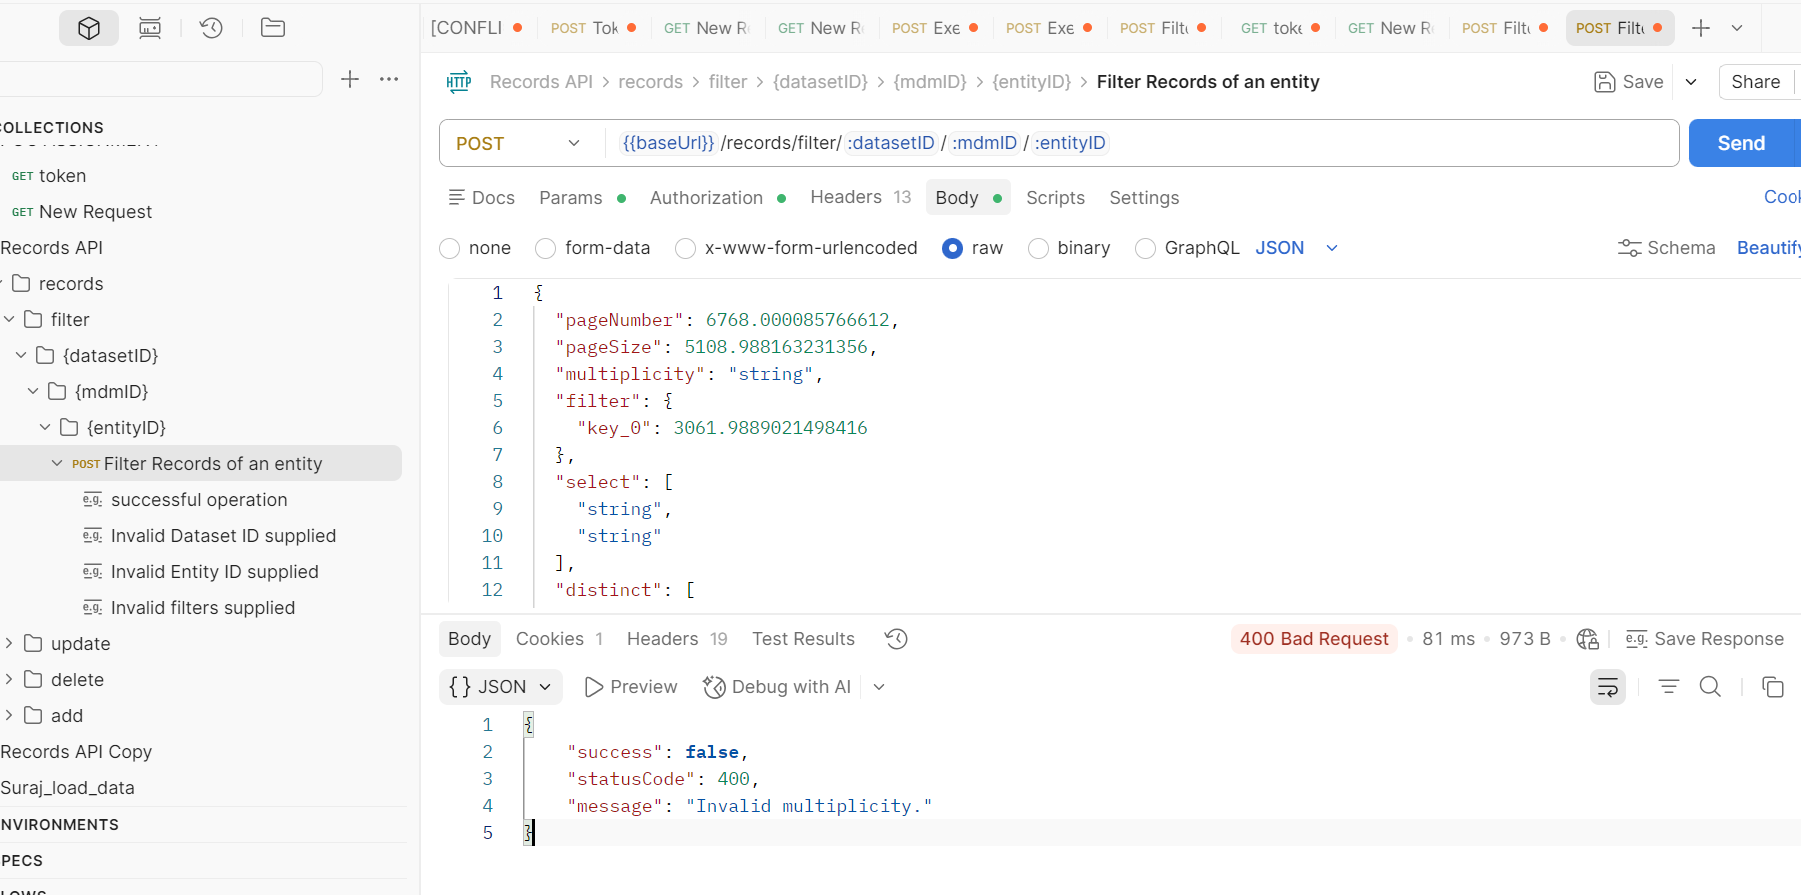This screenshot has width=1801, height=895.
Task: Click the Beautify link
Action: [1767, 248]
